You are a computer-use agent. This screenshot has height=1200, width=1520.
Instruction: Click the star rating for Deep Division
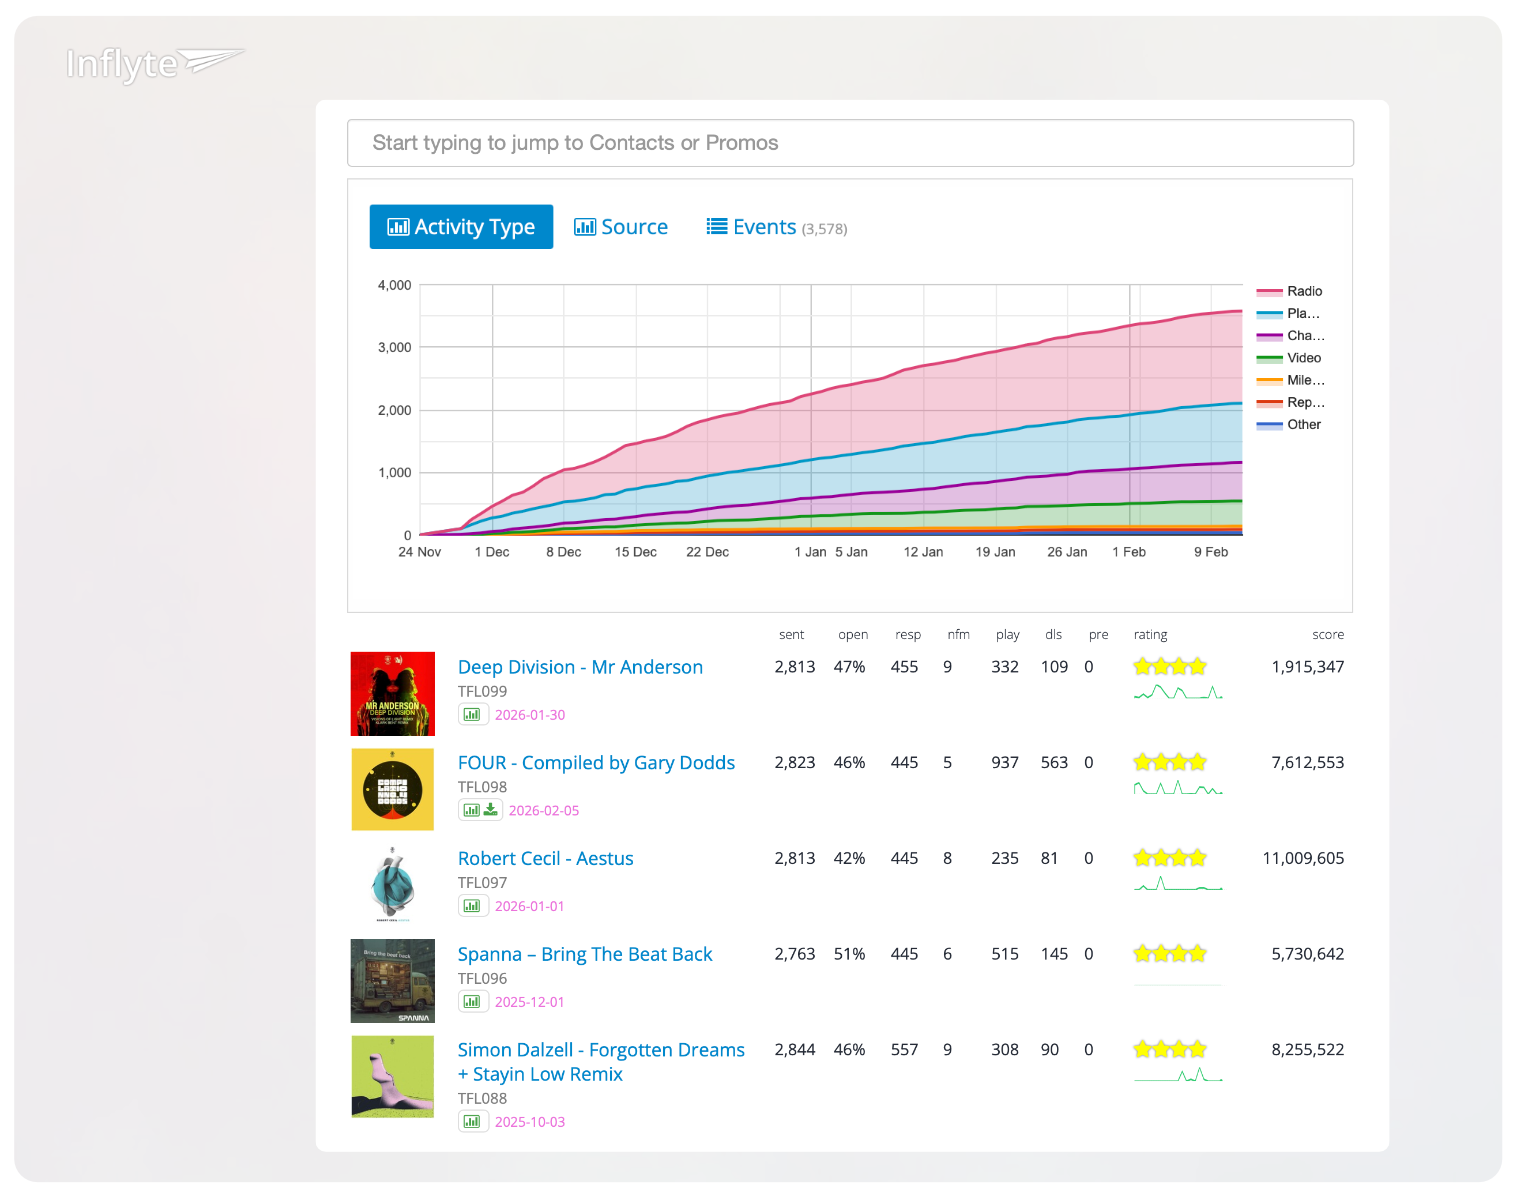point(1169,667)
